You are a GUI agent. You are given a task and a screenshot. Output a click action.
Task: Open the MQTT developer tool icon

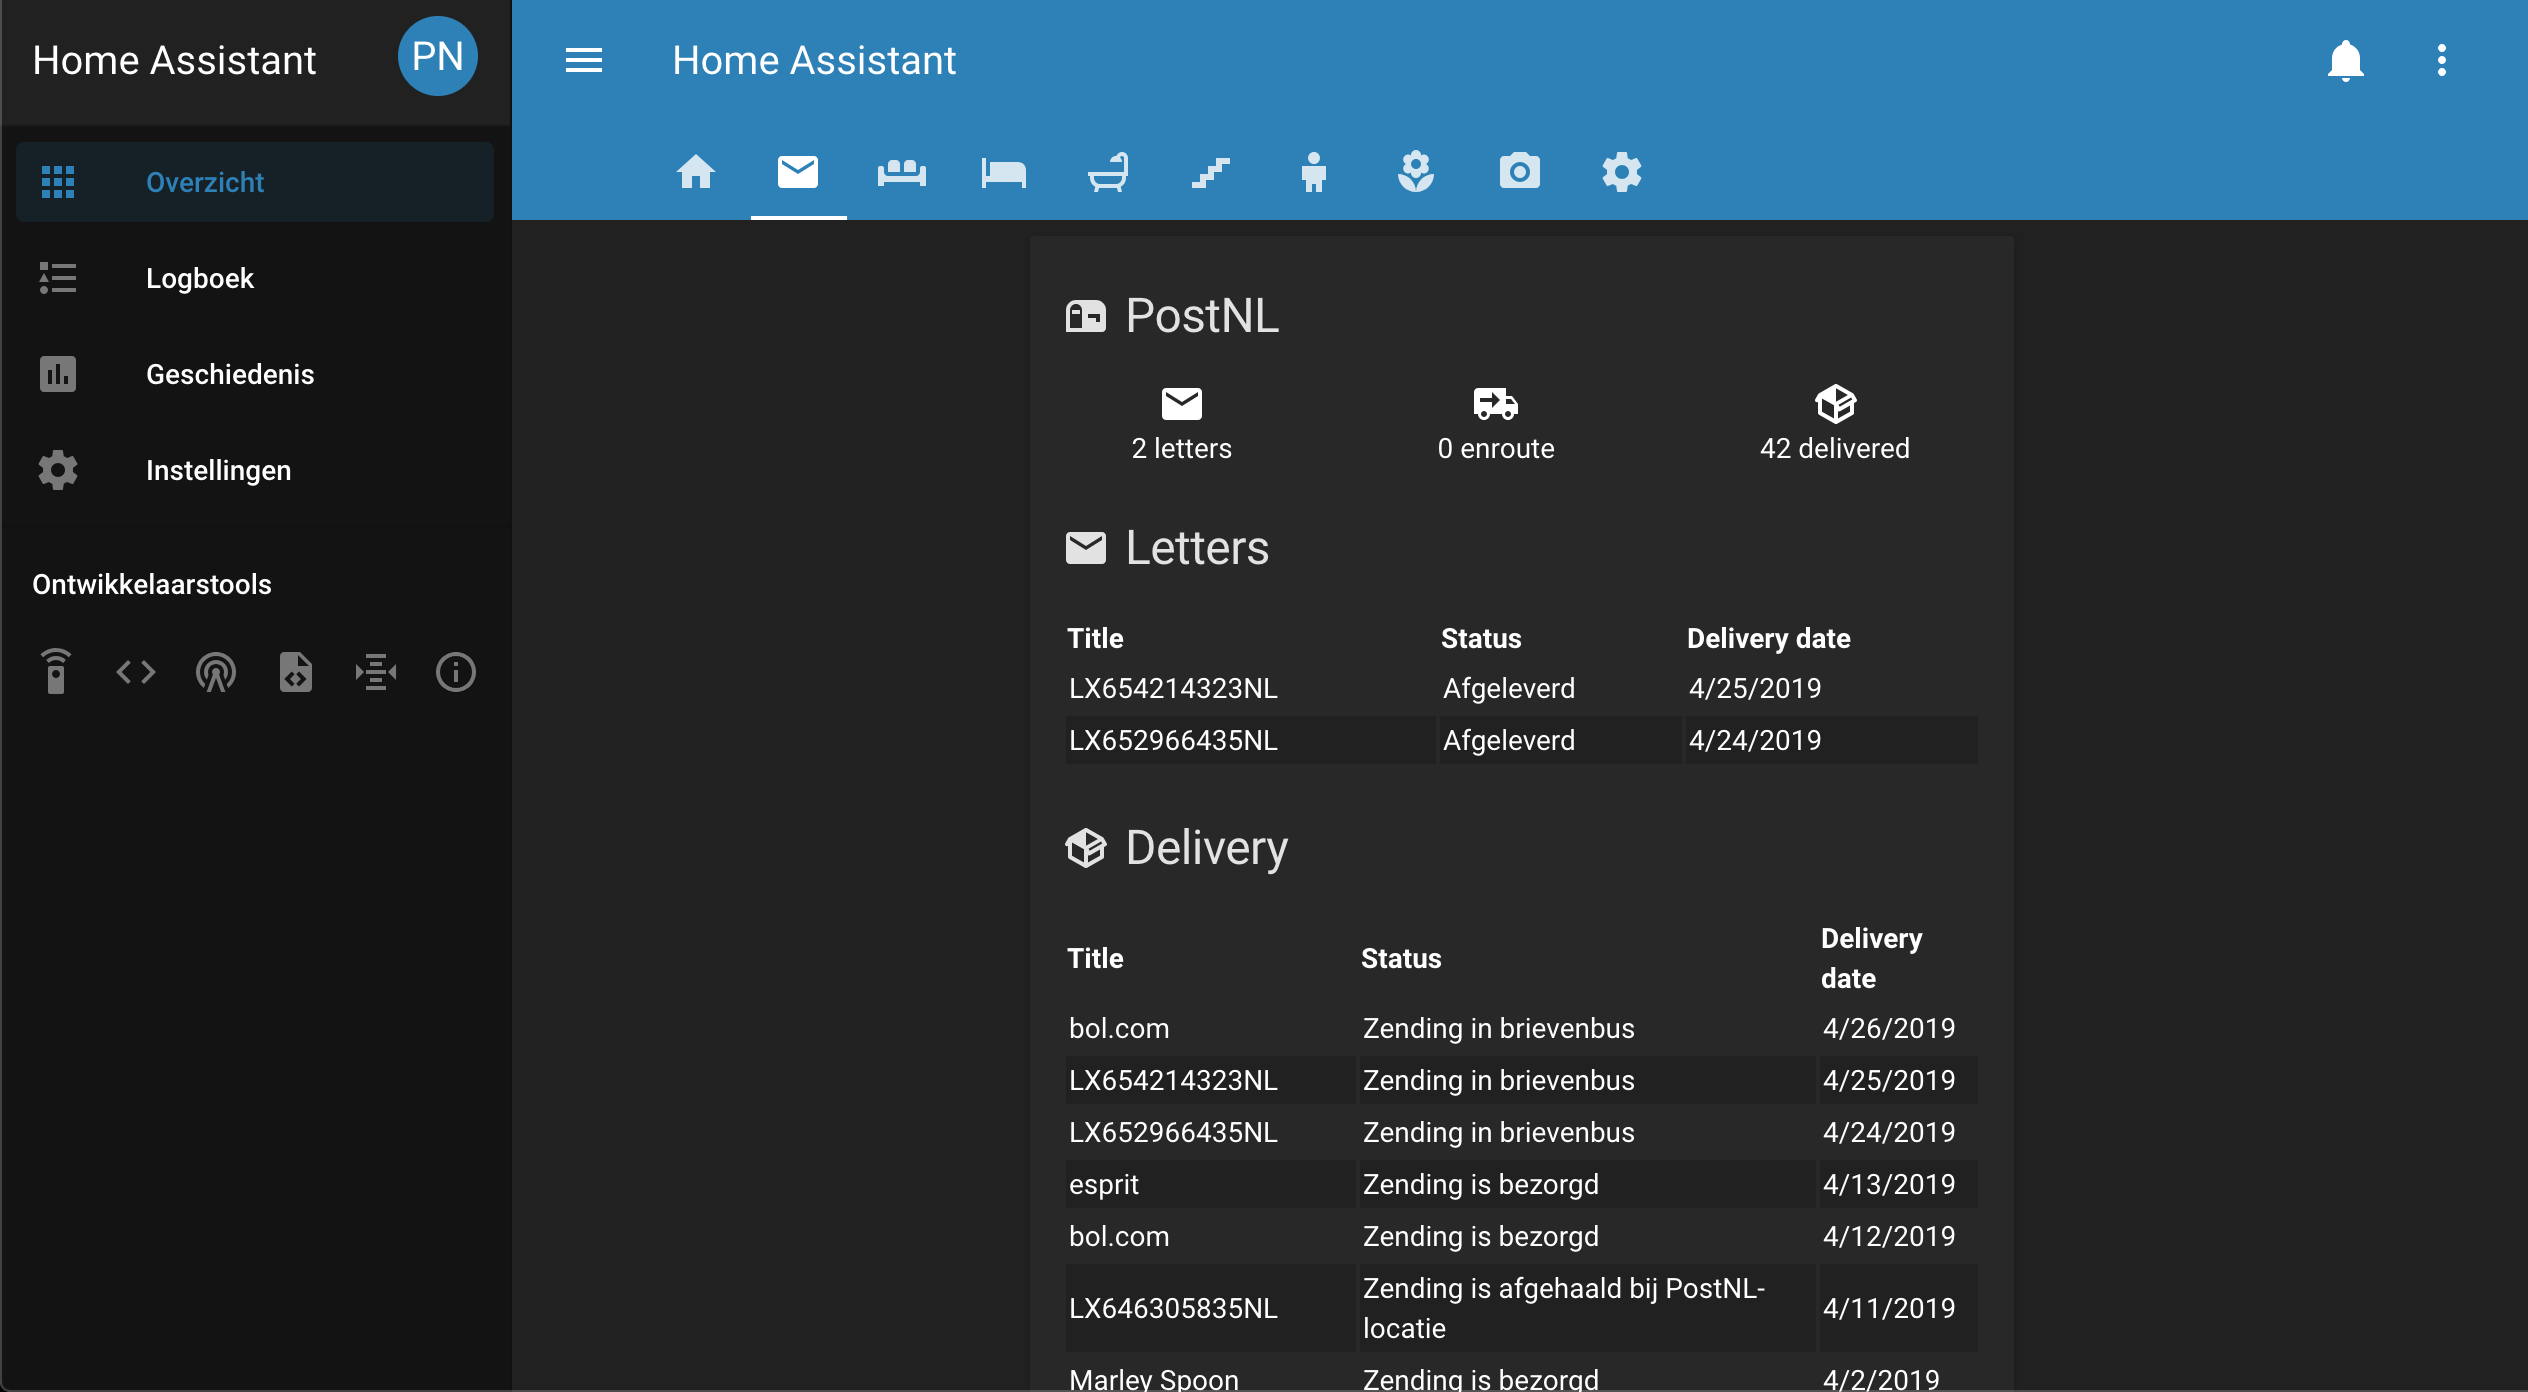pos(376,672)
